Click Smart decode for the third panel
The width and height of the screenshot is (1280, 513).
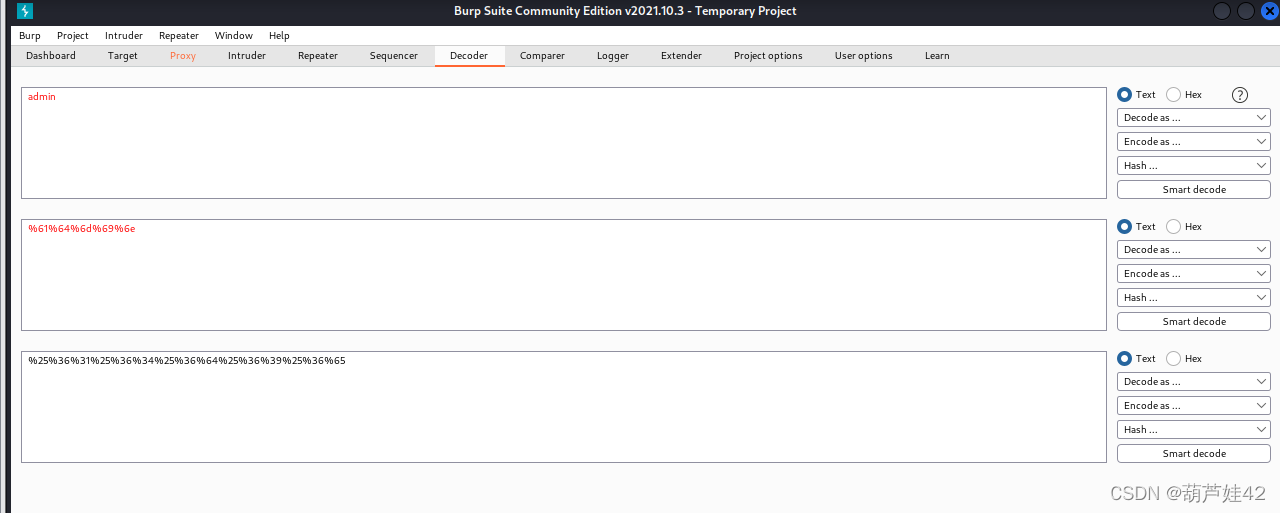click(x=1194, y=454)
